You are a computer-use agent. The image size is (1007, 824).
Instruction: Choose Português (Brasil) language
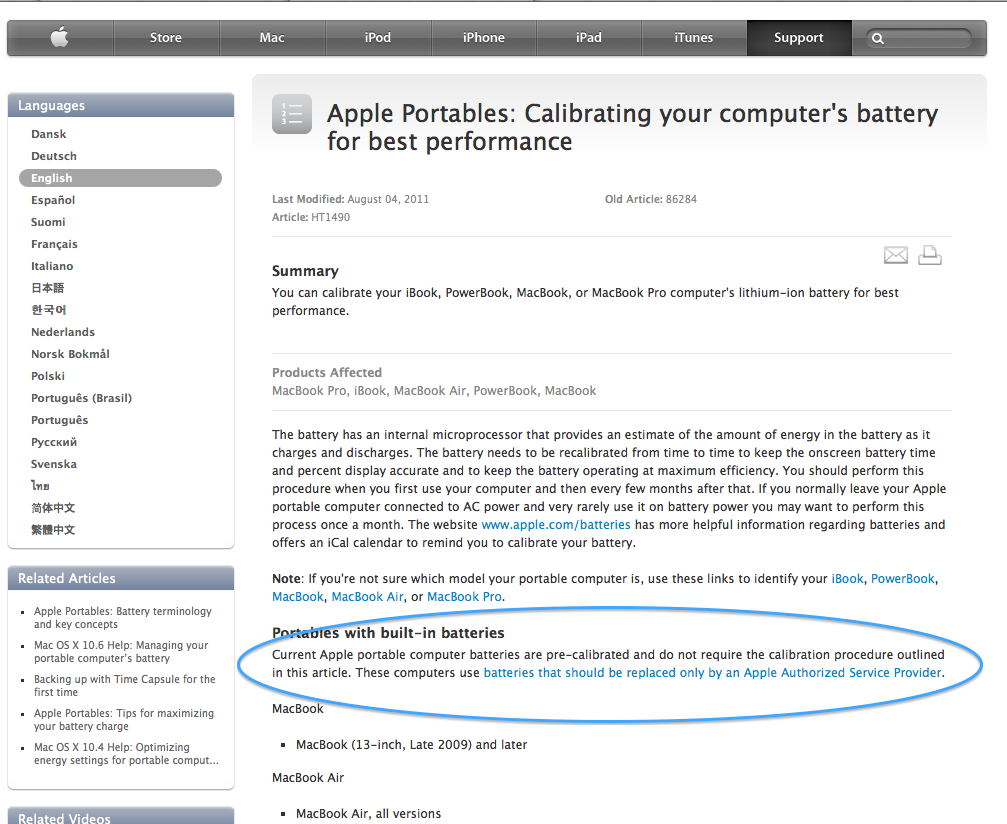tap(82, 398)
